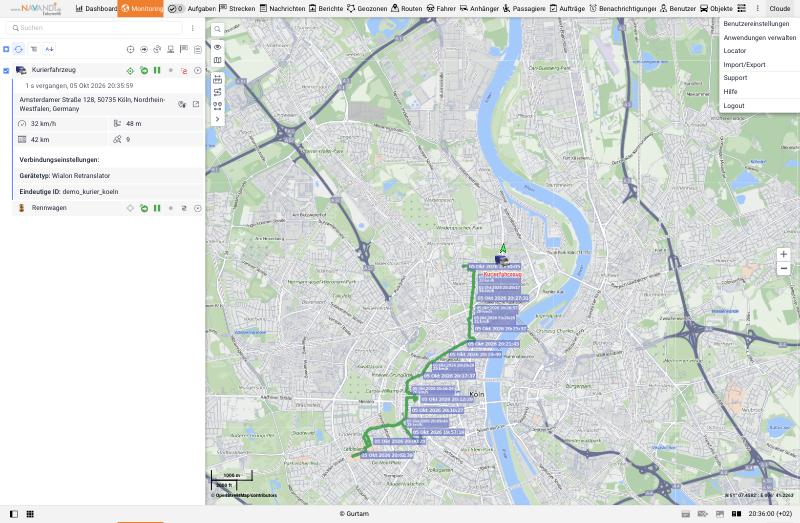Image resolution: width=800 pixels, height=523 pixels.
Task: Click Kurierfahrzeug pause icon
Action: pyautogui.click(x=157, y=71)
